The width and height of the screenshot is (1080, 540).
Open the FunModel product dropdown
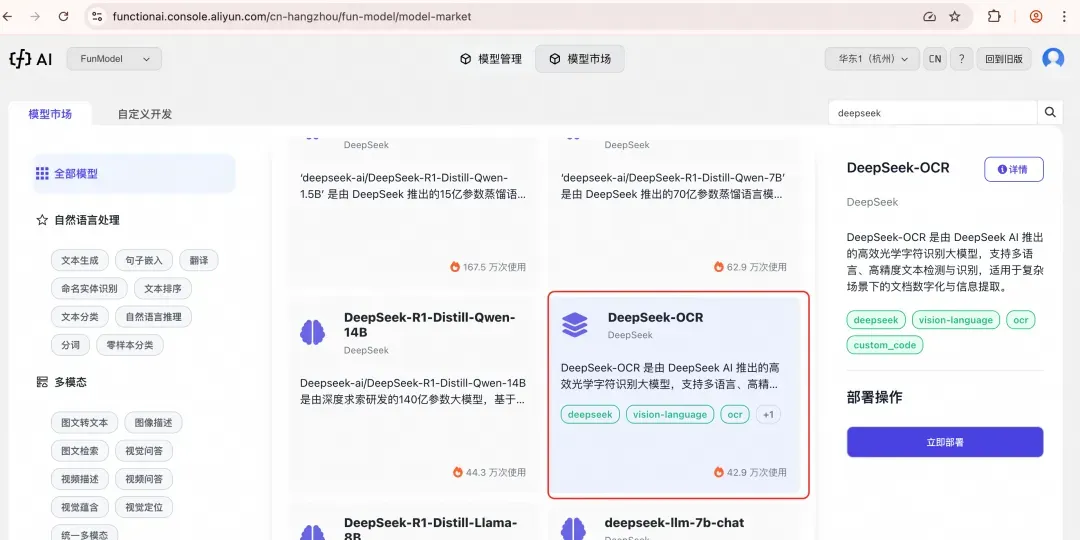pyautogui.click(x=114, y=59)
